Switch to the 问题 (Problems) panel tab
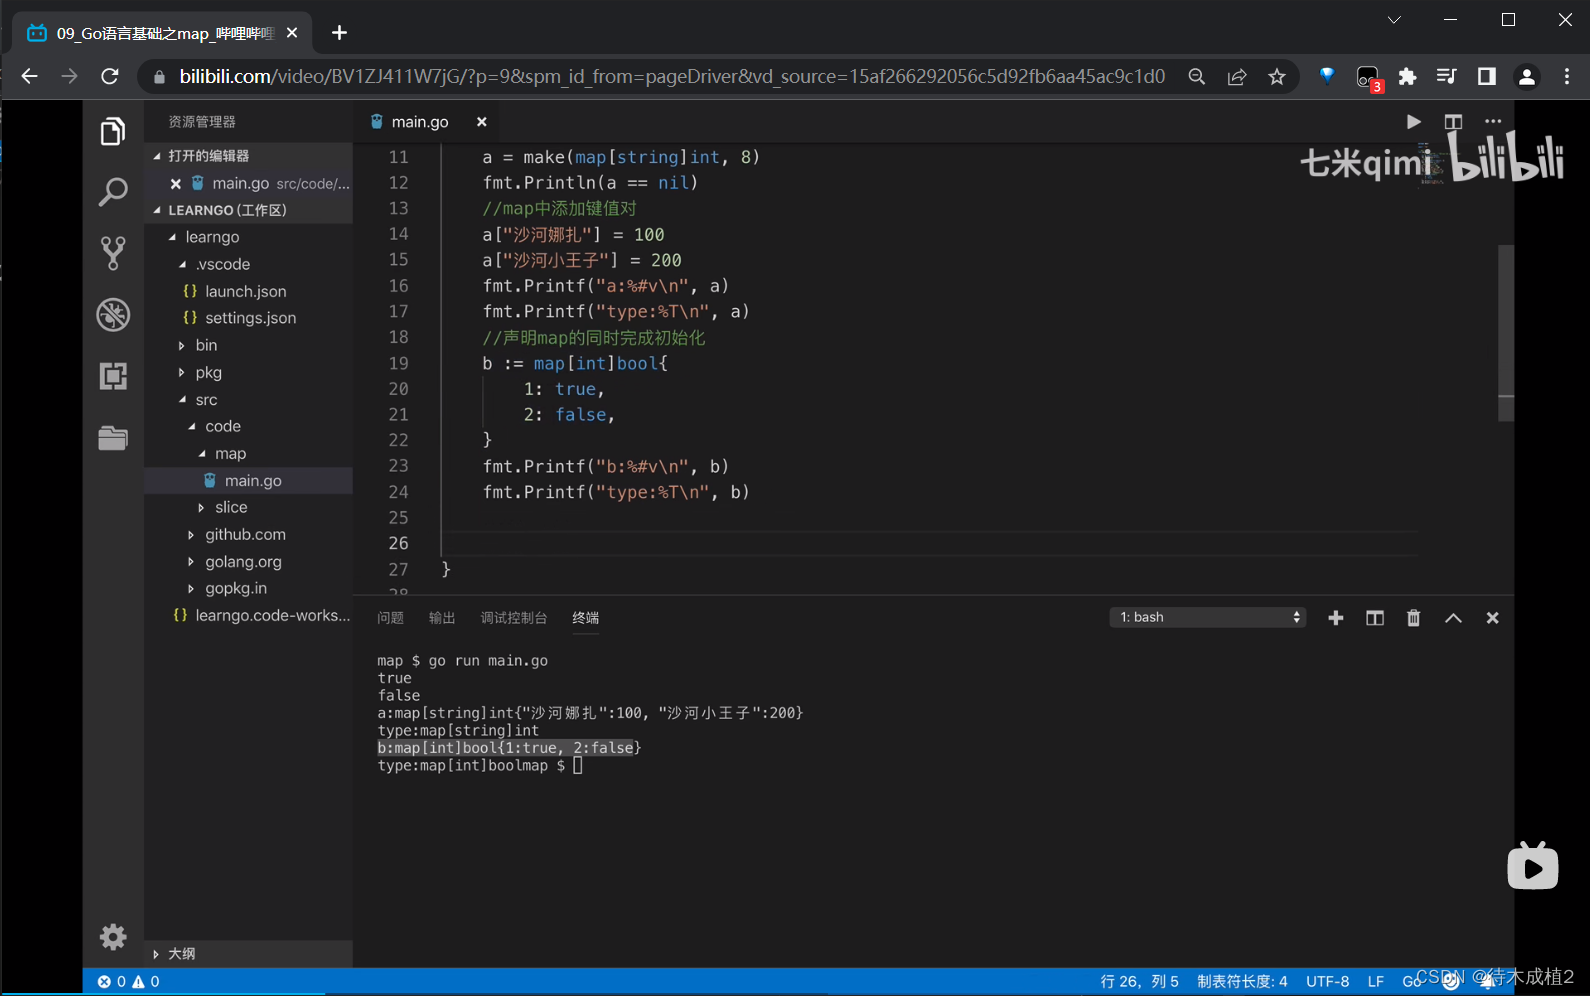 point(391,618)
